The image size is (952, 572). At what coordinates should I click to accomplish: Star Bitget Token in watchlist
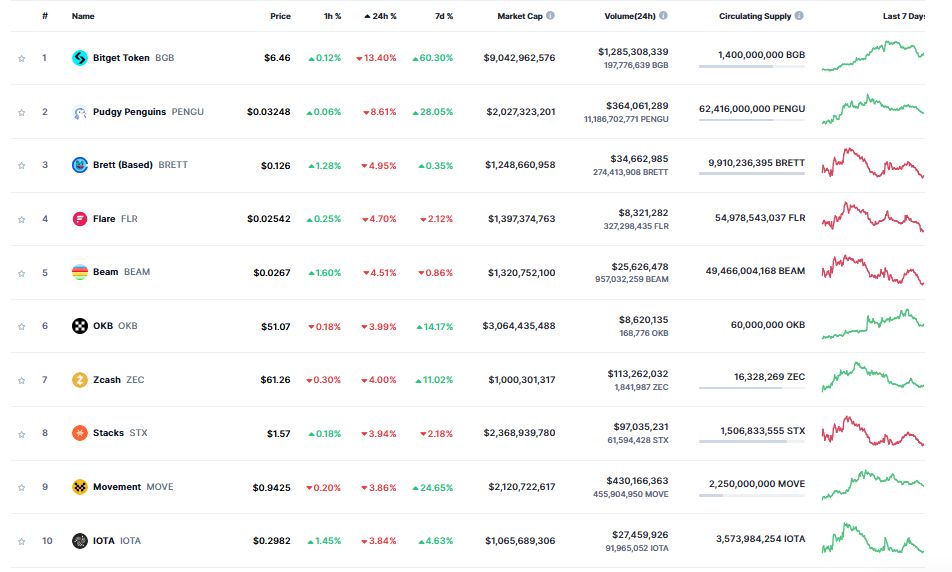(x=21, y=59)
